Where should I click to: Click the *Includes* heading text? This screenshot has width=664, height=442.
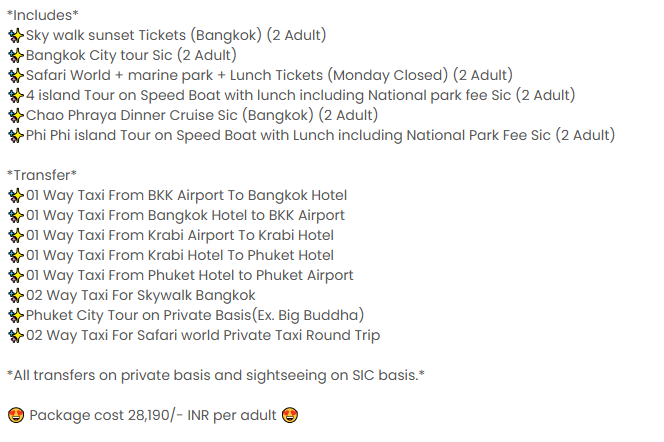pos(43,15)
